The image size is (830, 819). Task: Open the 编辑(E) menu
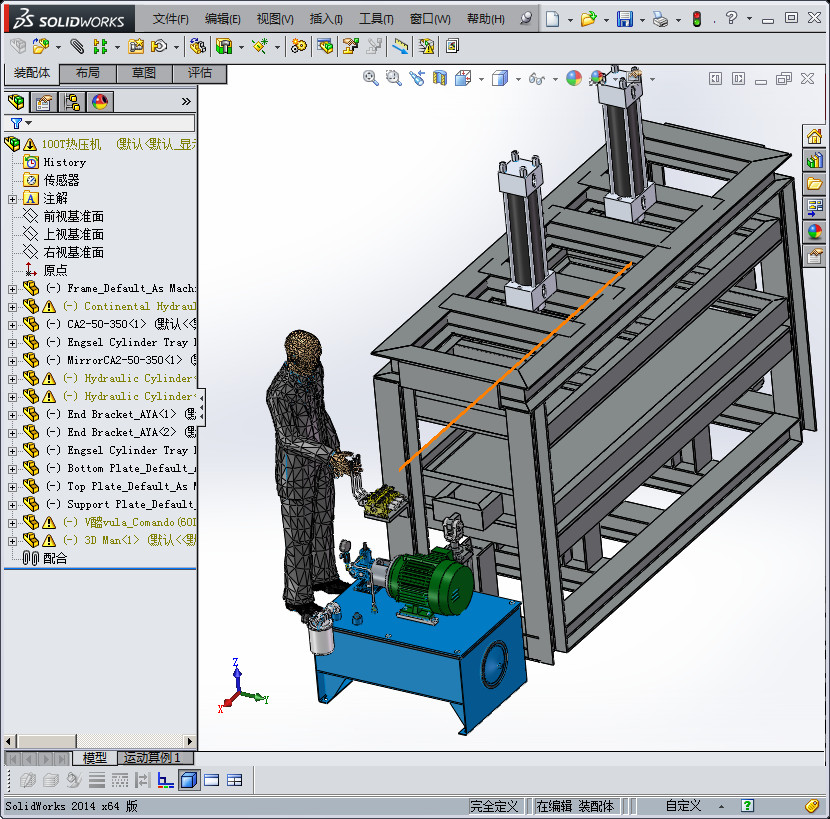coord(222,19)
